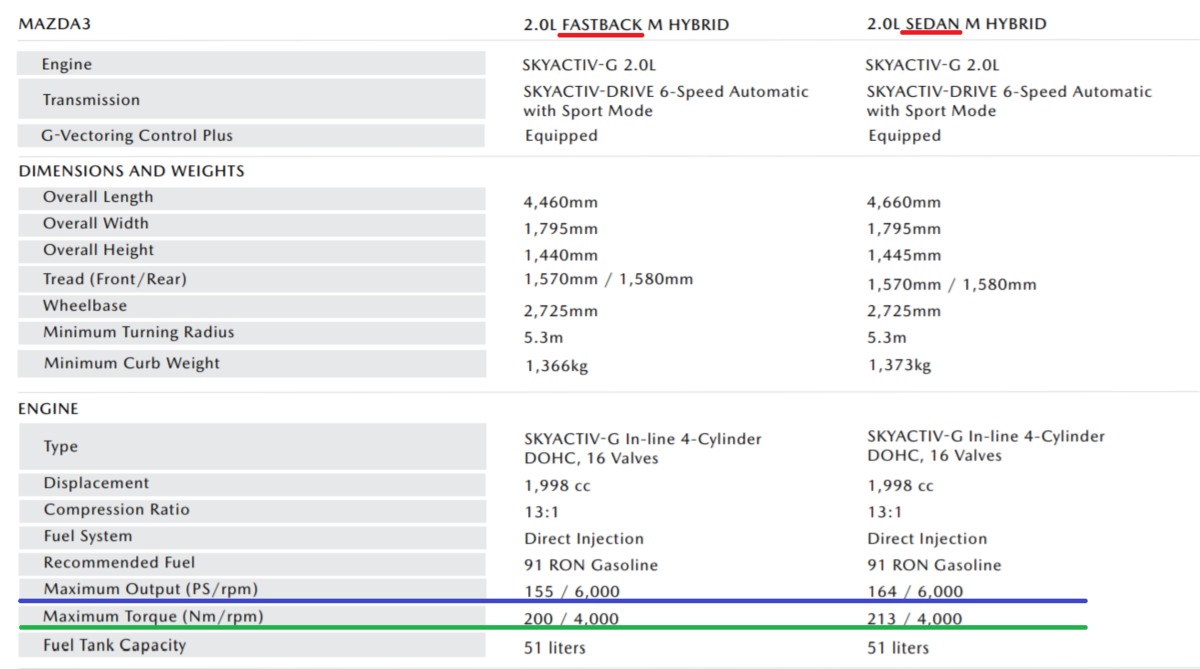Click the Tread (Front/Rear) row label
The height and width of the screenshot is (669, 1200).
(114, 279)
